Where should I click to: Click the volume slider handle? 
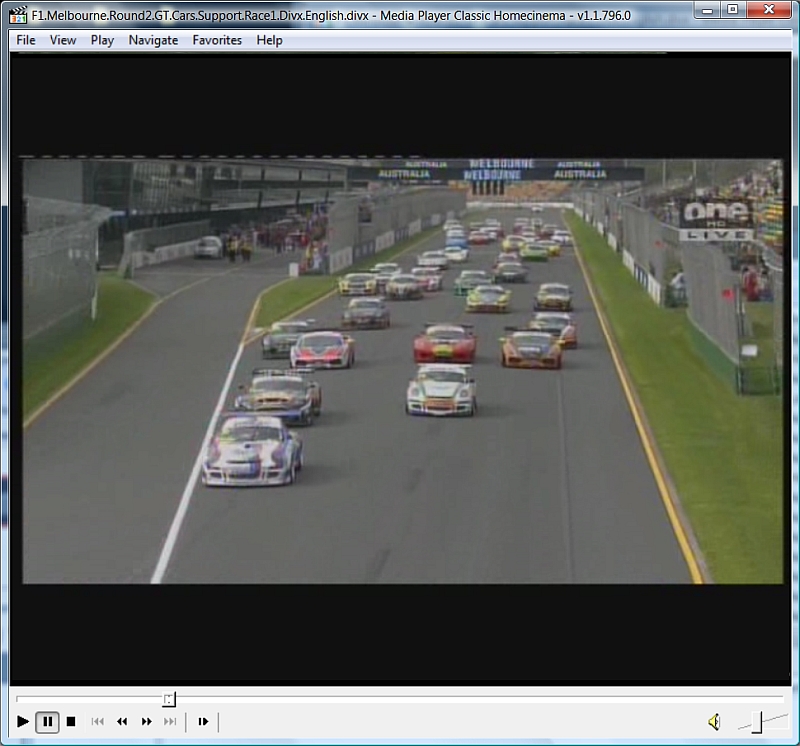pos(757,720)
